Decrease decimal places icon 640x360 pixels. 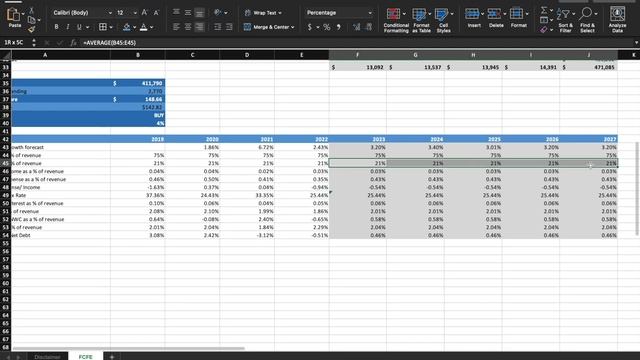coord(369,27)
